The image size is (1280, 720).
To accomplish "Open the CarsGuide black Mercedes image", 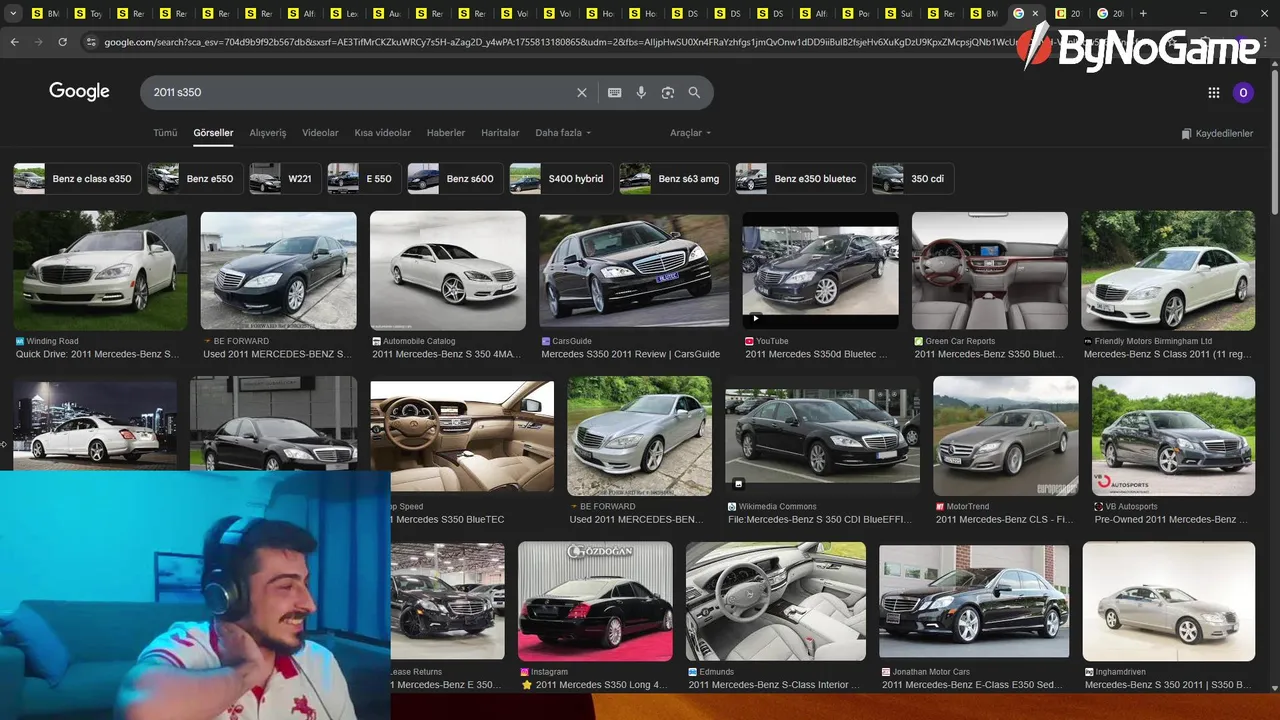I will click(634, 270).
